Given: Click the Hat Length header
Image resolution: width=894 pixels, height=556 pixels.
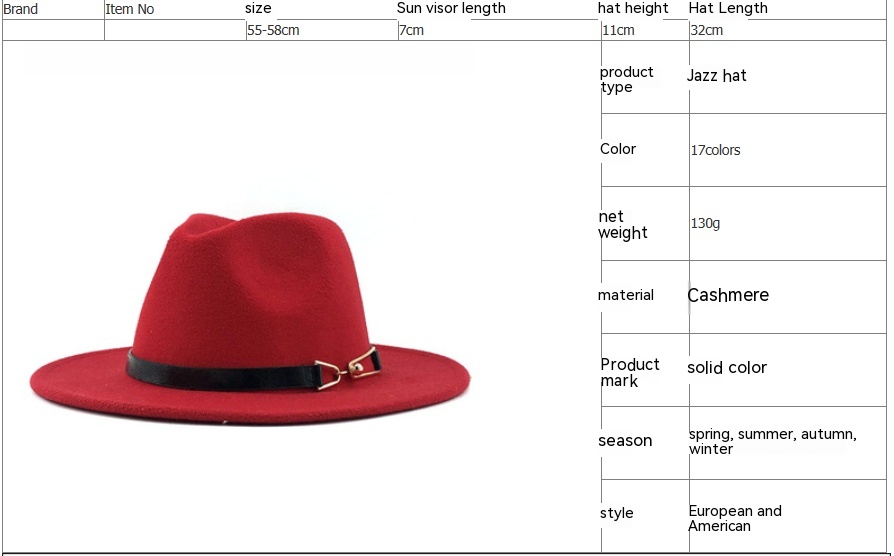Looking at the screenshot, I should tap(728, 8).
